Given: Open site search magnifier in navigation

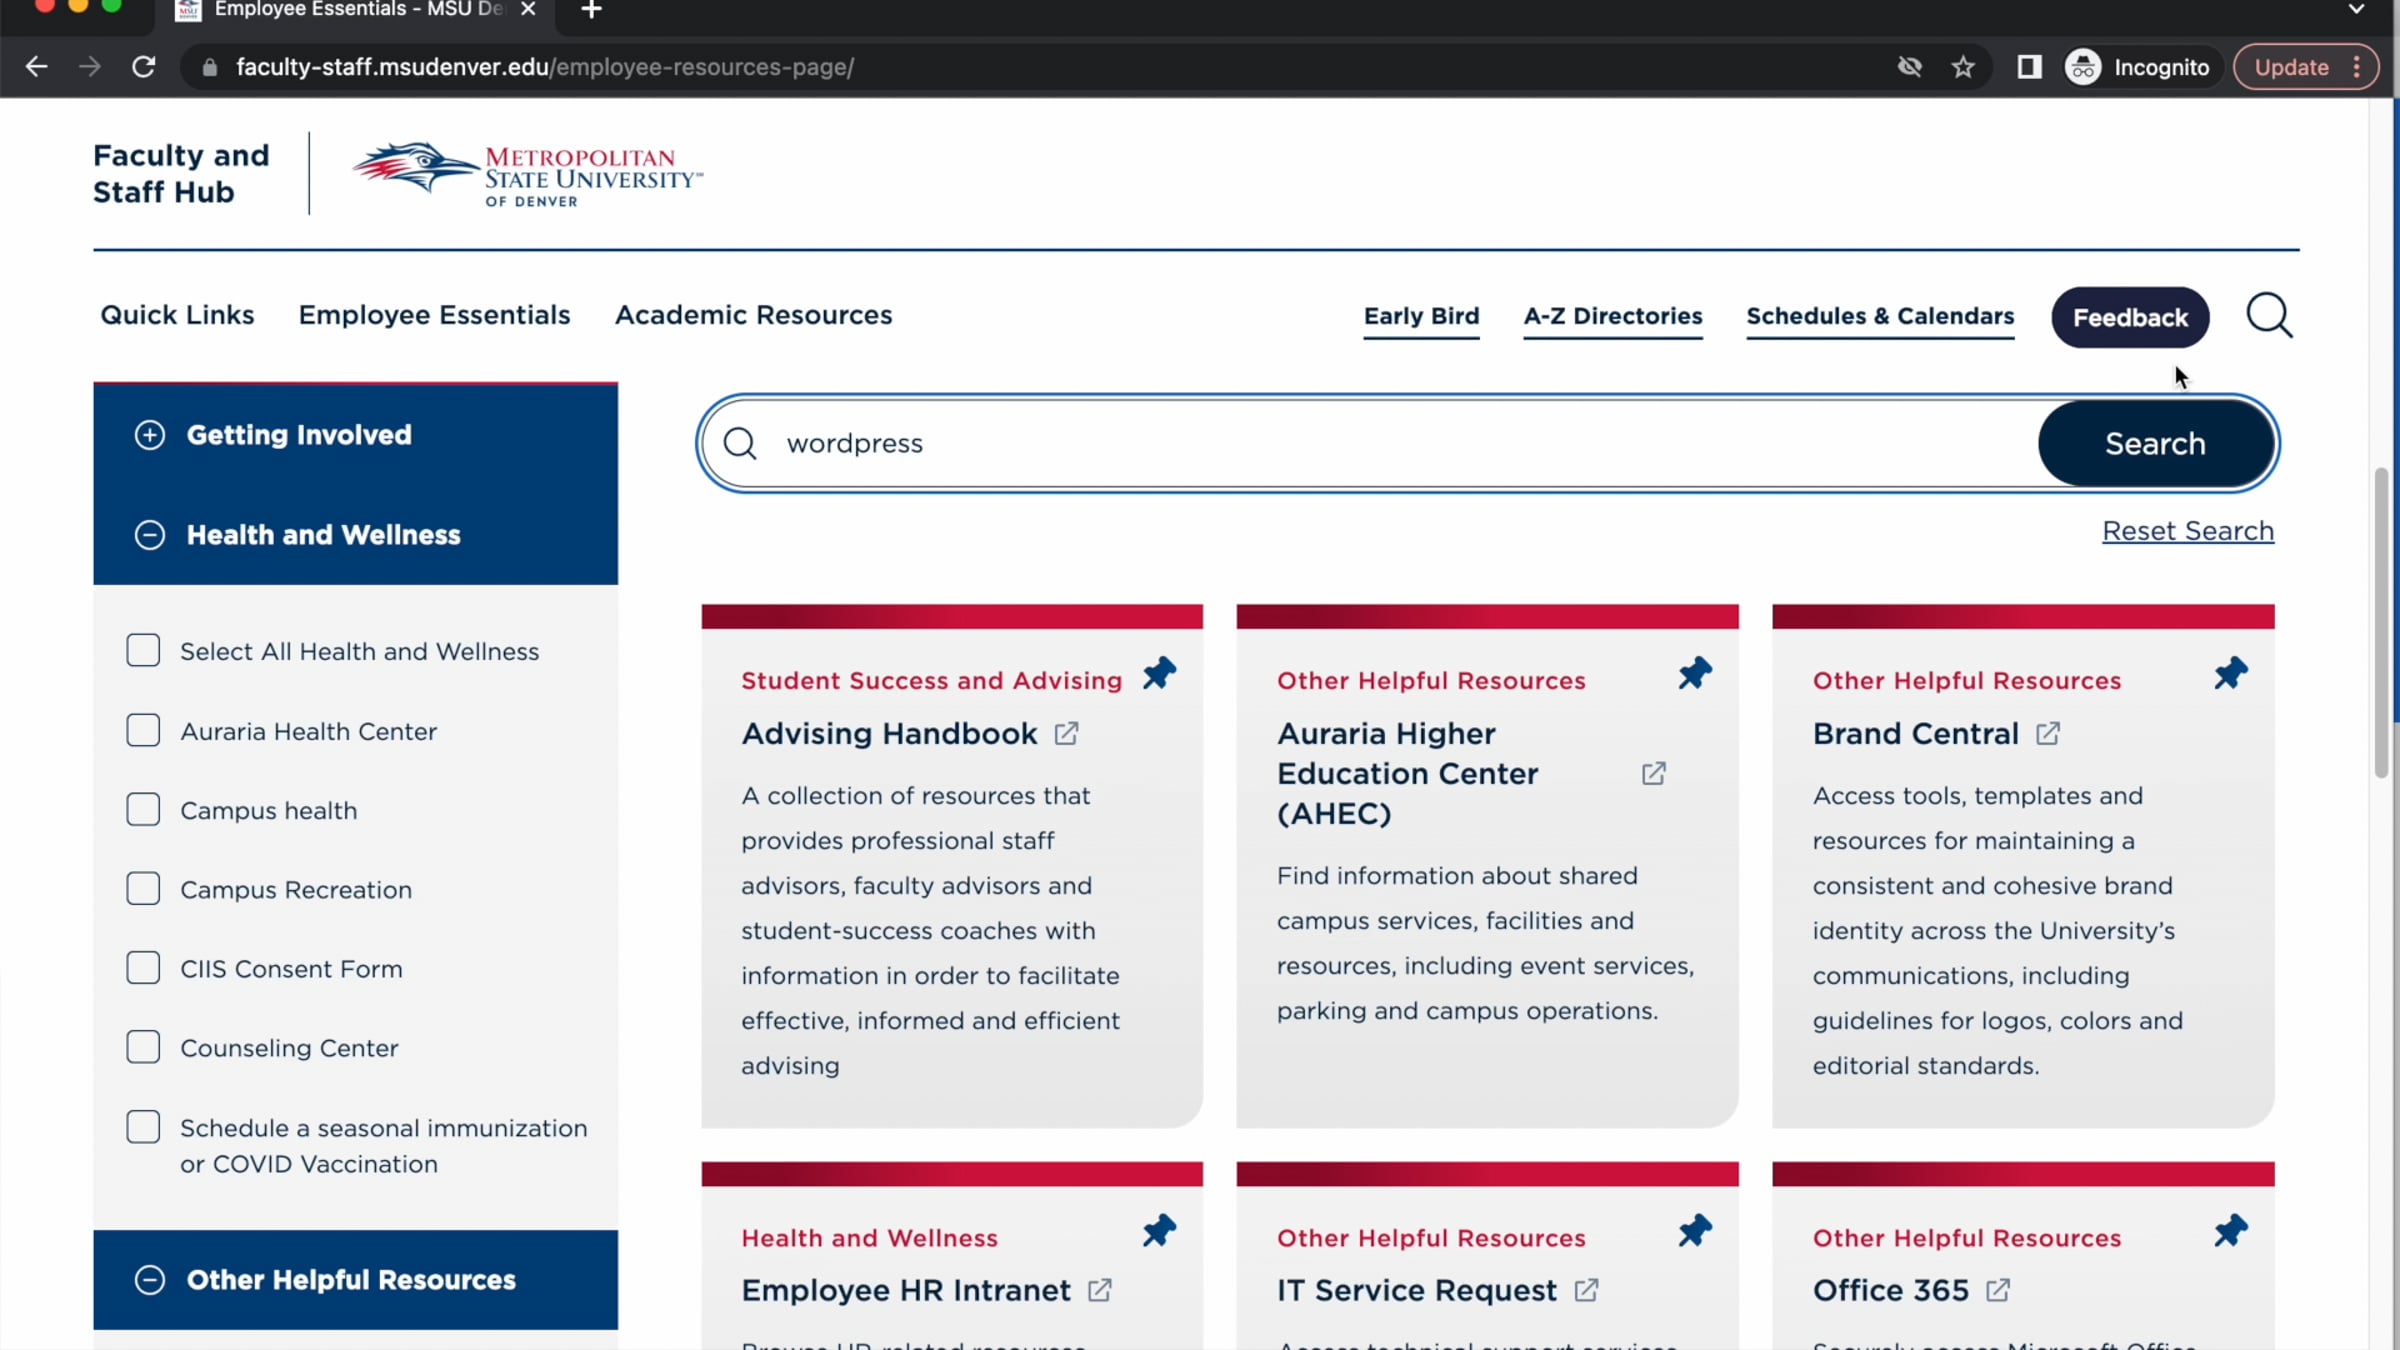Looking at the screenshot, I should [2270, 316].
